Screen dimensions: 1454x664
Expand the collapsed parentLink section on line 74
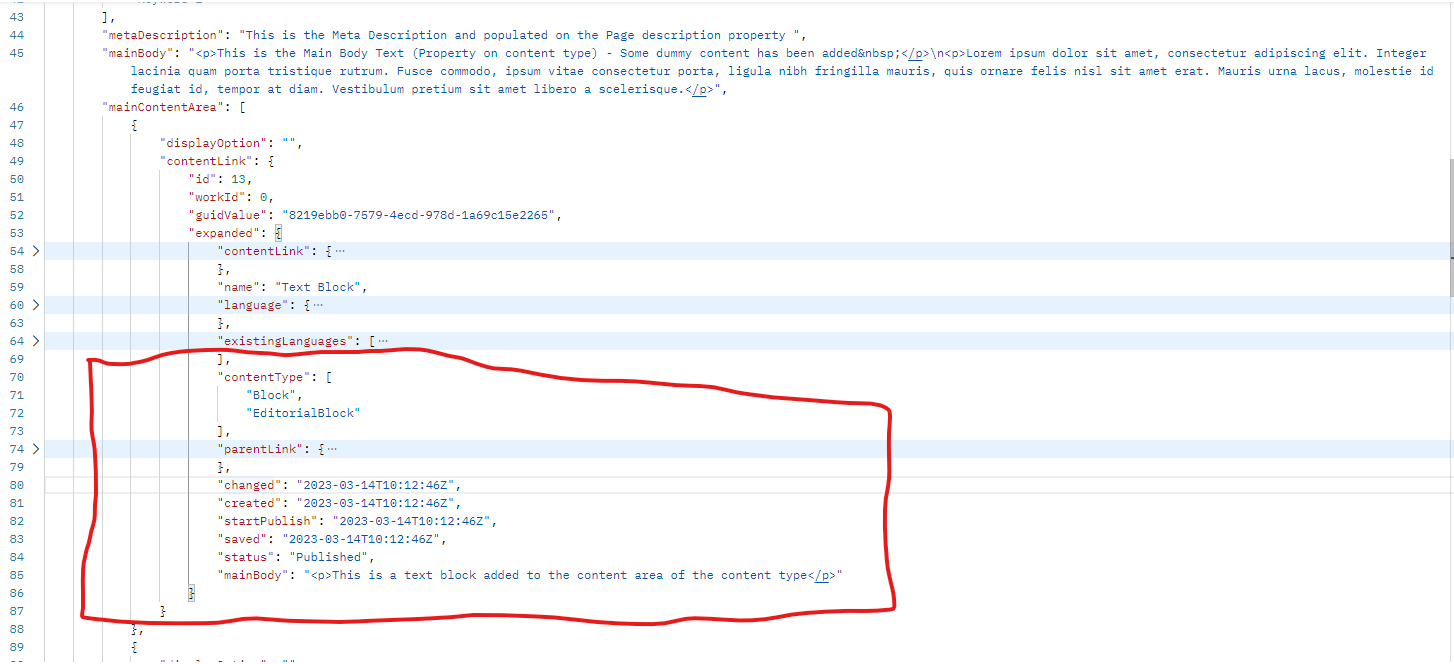[x=36, y=449]
